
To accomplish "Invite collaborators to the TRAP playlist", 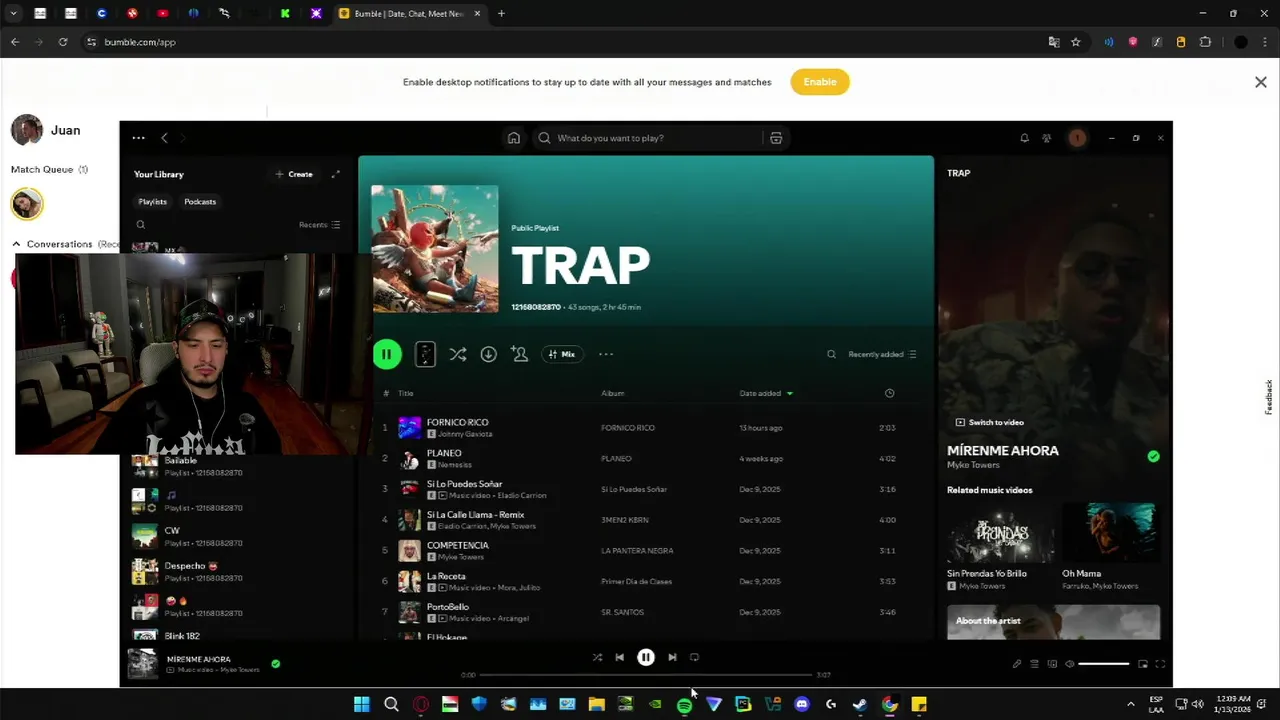I will pos(519,354).
